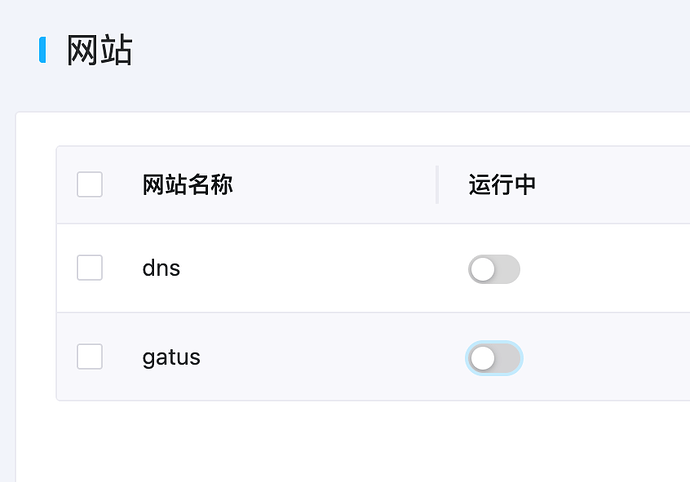This screenshot has height=482, width=690.
Task: Enable the running switch for gatus
Action: [x=494, y=358]
